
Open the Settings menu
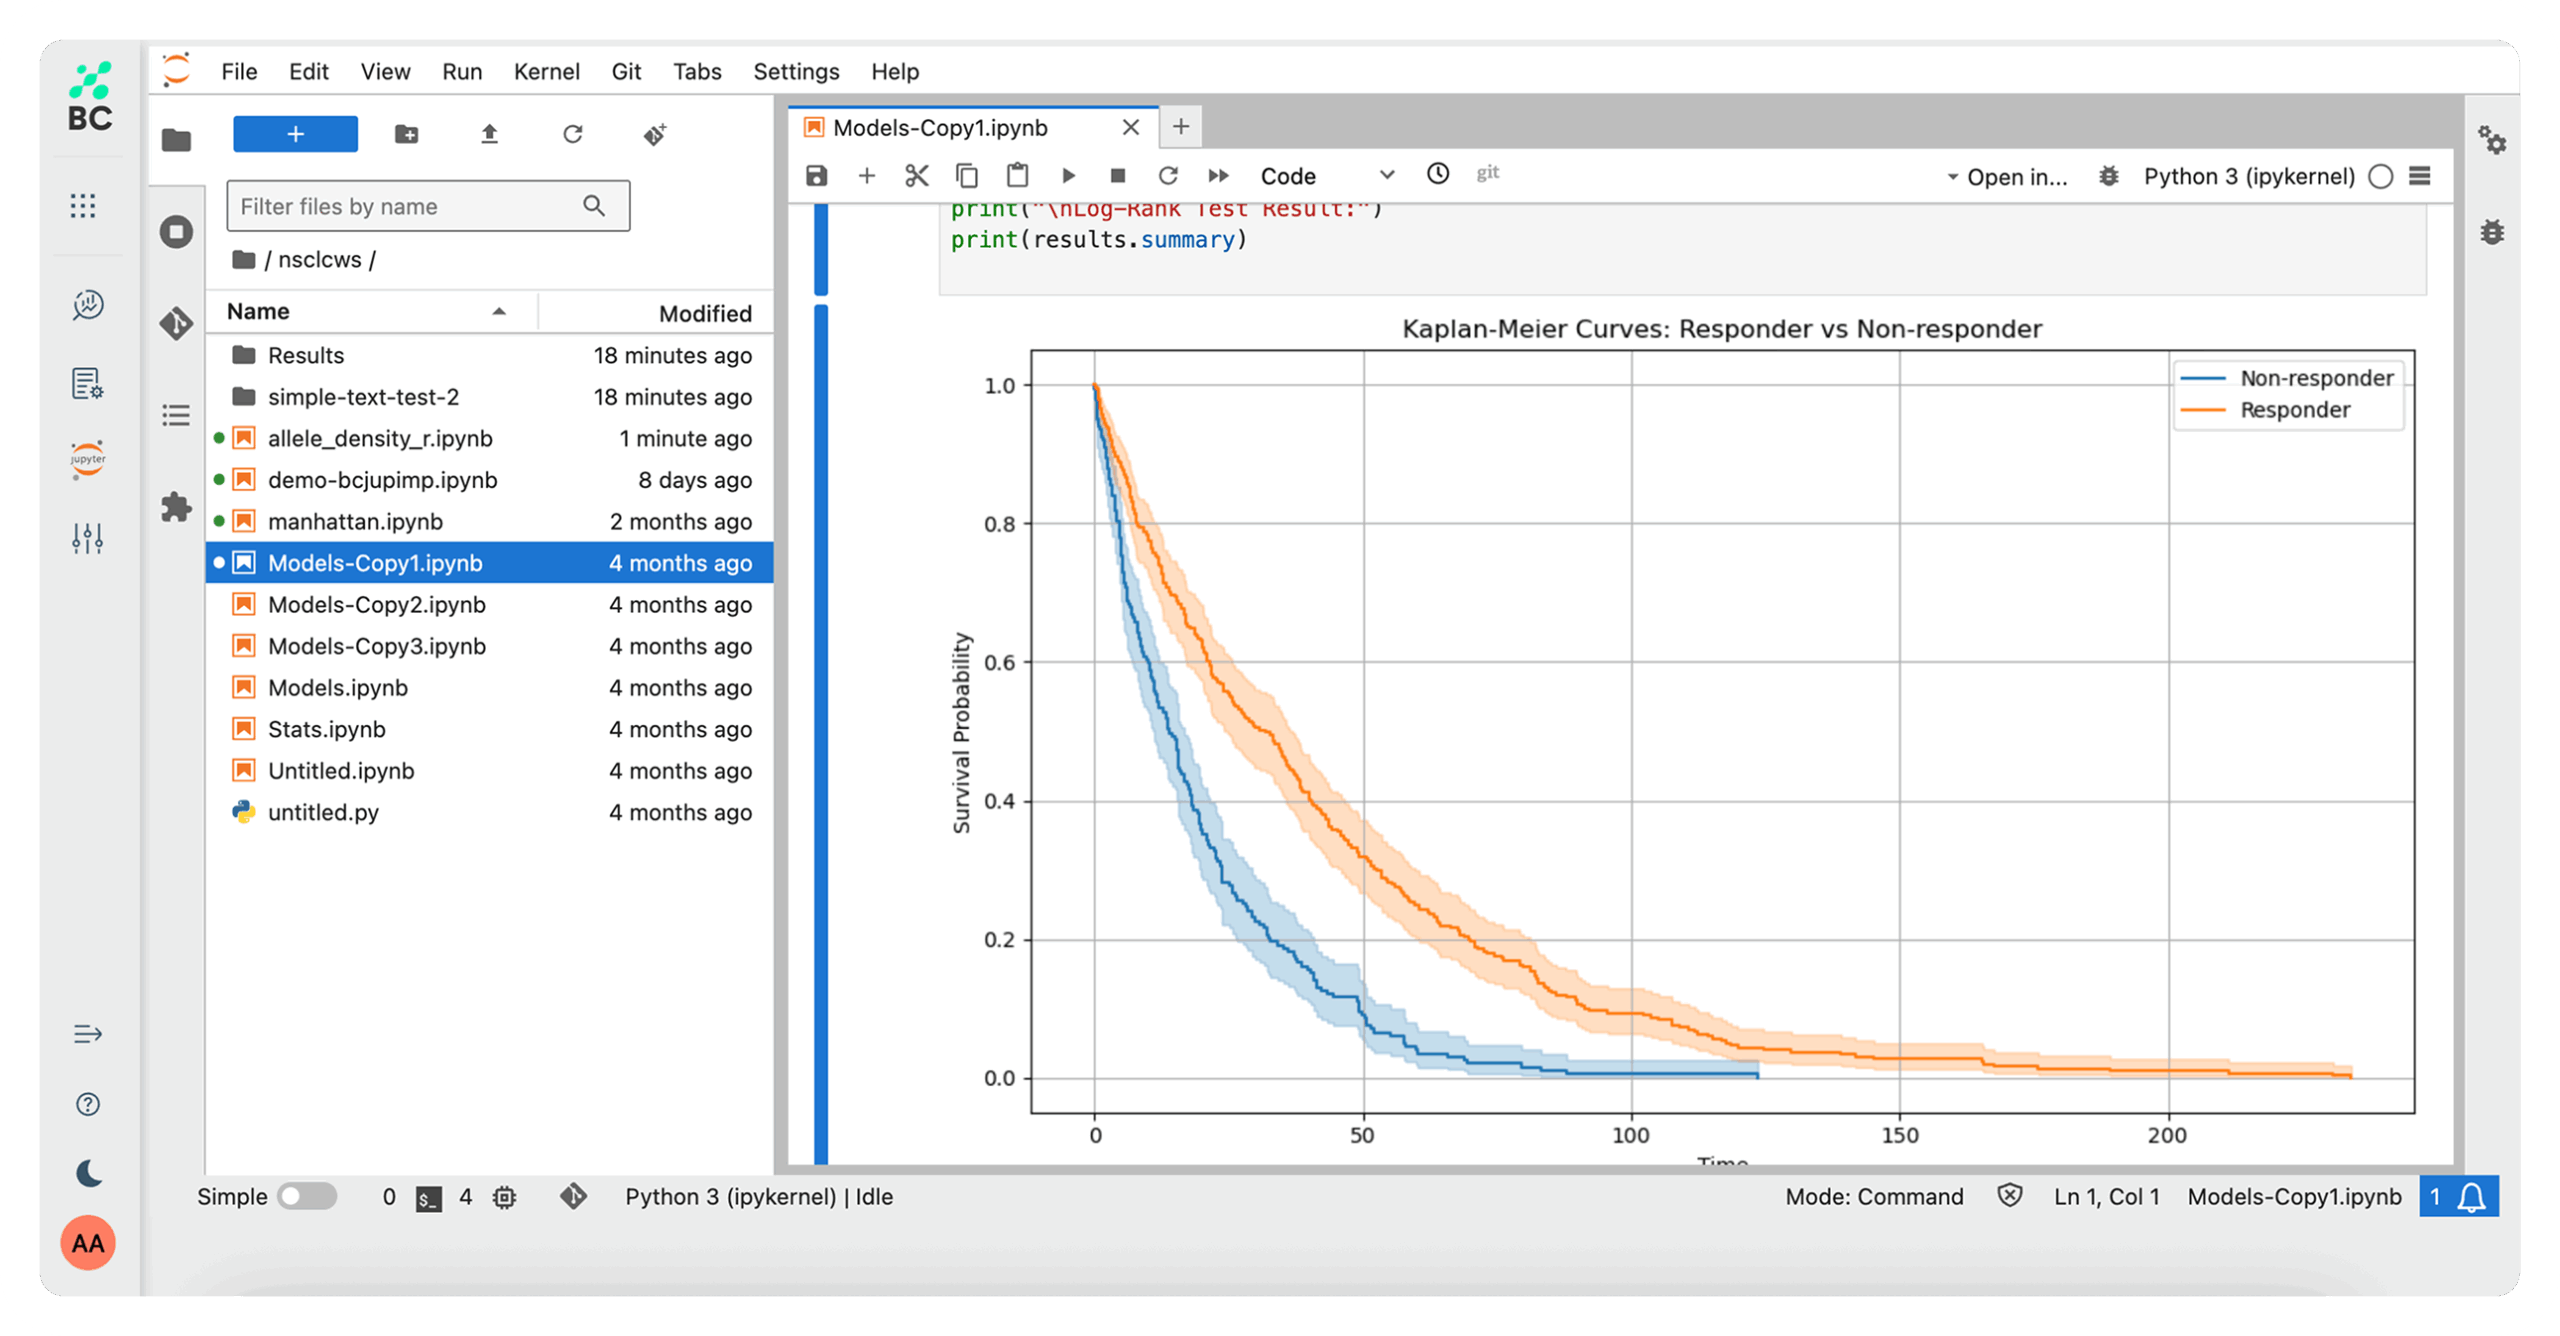click(x=795, y=71)
